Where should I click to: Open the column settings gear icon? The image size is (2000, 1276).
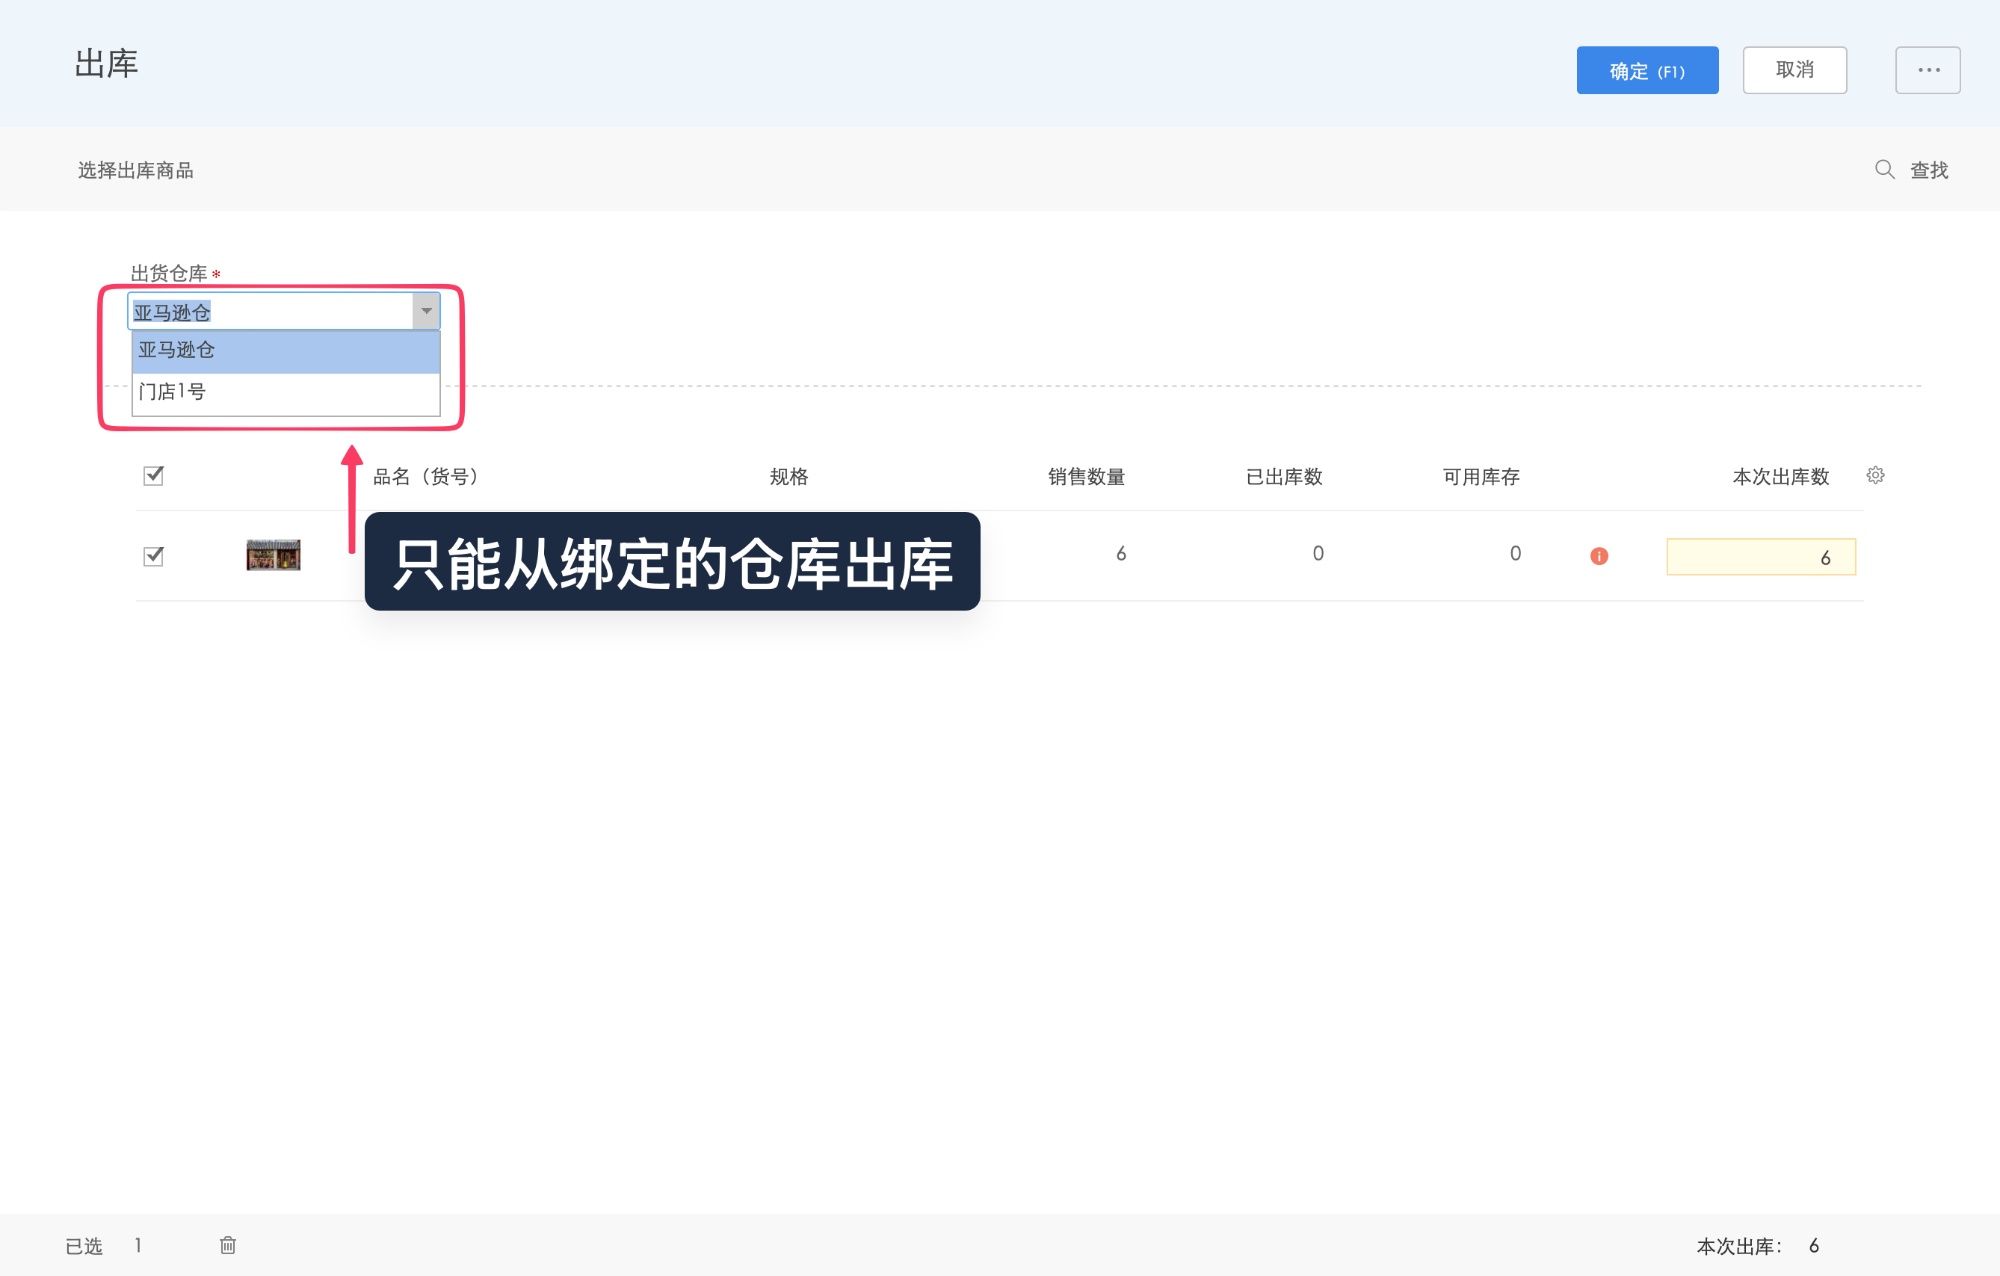pyautogui.click(x=1876, y=475)
